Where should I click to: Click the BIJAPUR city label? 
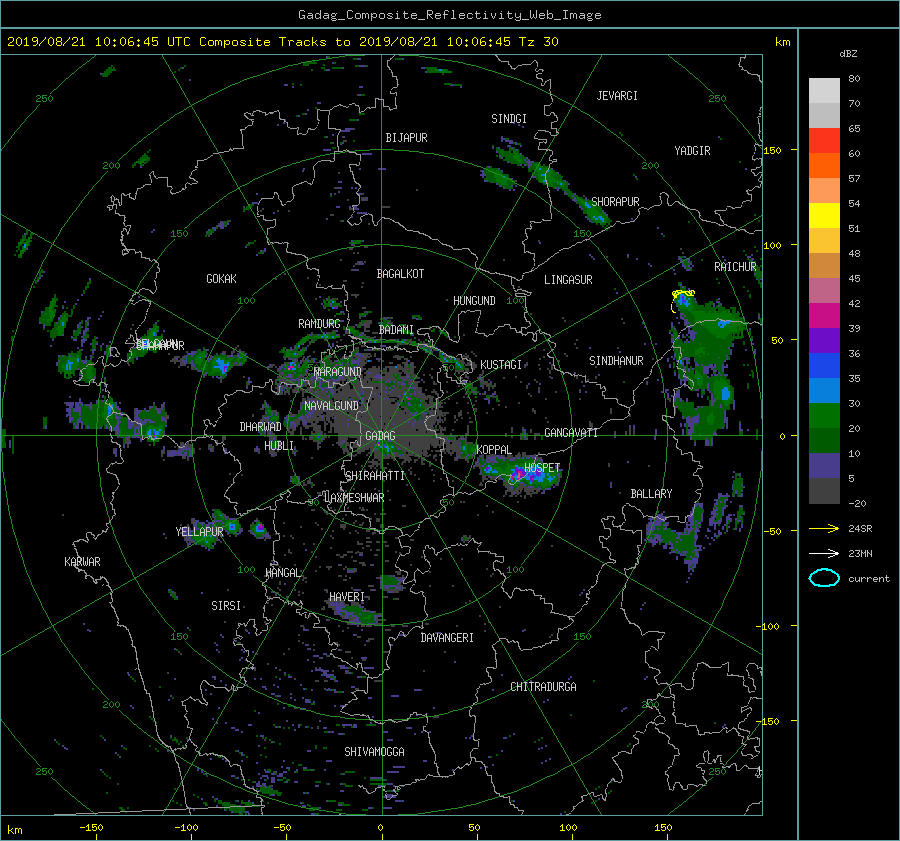406,138
